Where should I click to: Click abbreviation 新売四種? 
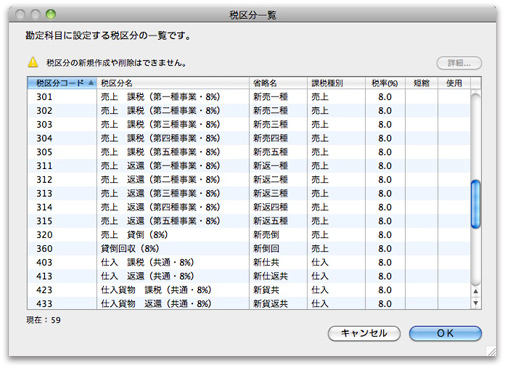coord(270,138)
